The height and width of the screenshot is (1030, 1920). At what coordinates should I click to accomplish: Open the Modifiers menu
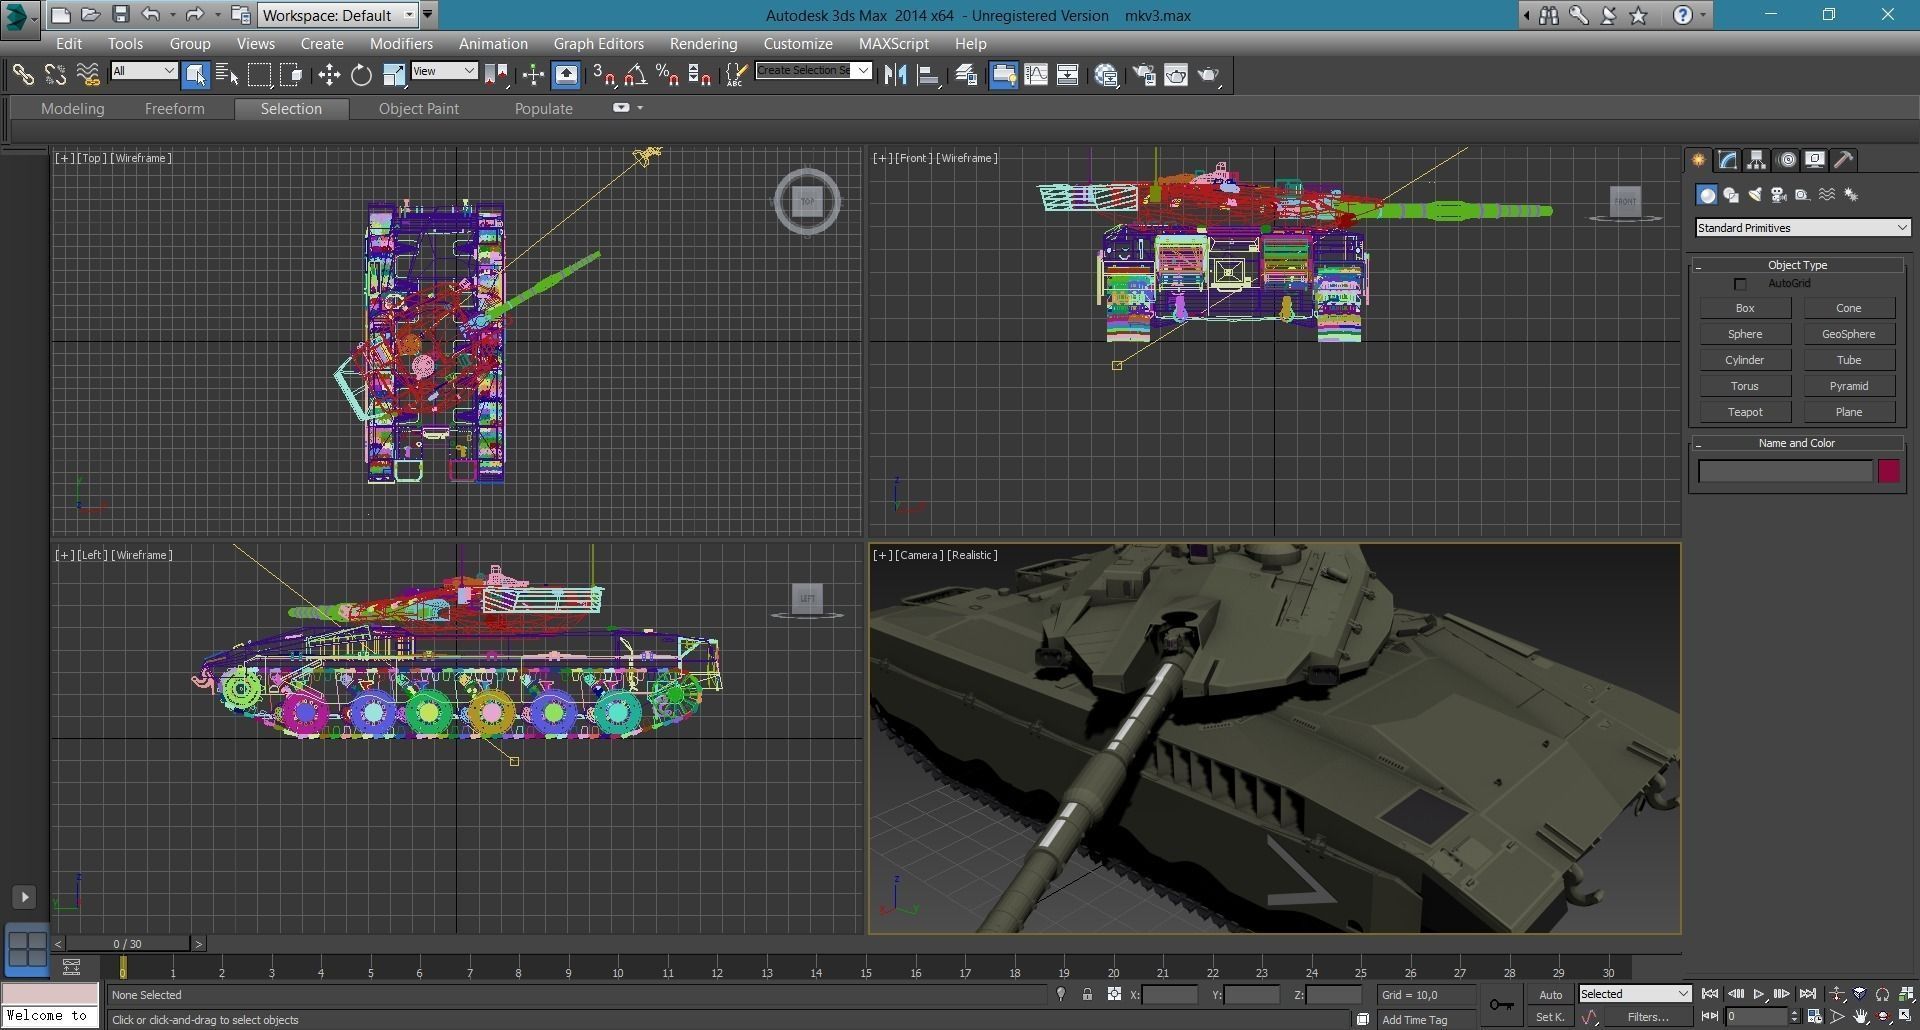(x=401, y=44)
